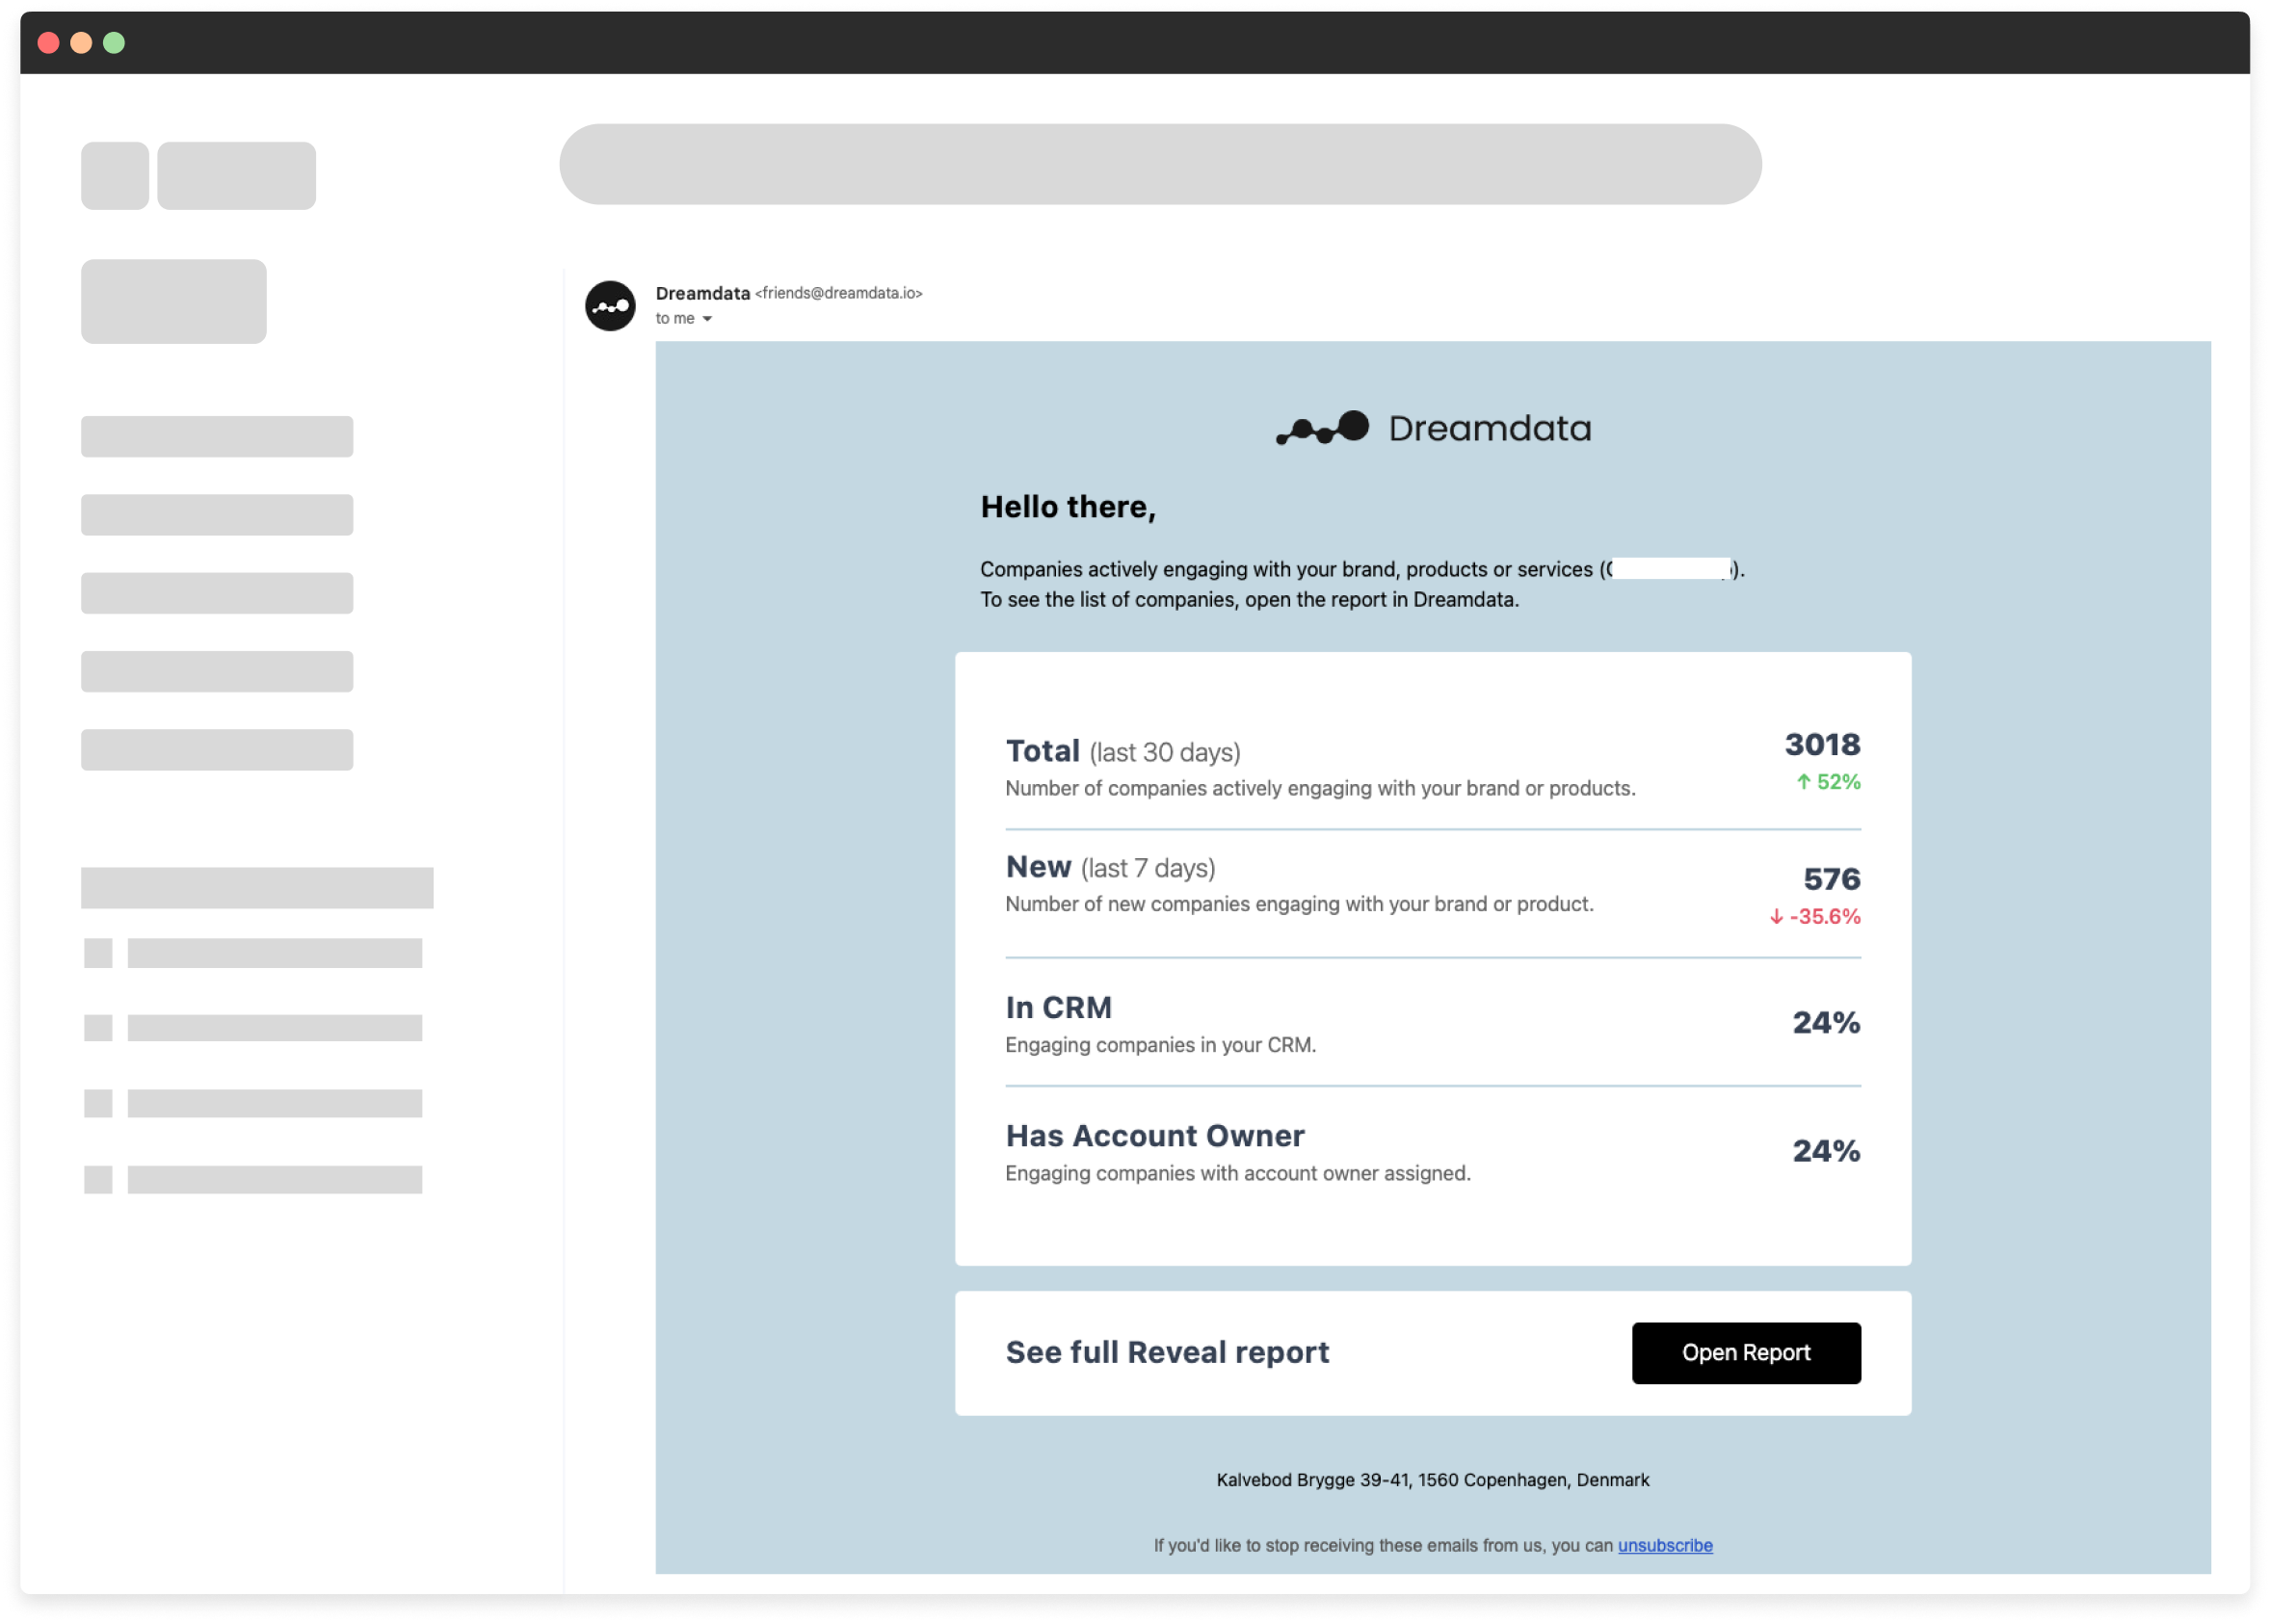Click the green macOS window zoom button

[x=114, y=42]
